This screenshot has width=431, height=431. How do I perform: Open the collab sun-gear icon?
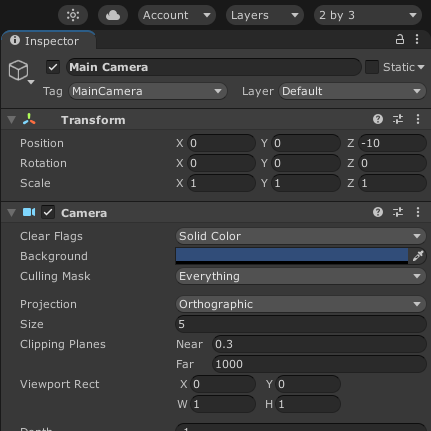point(73,15)
